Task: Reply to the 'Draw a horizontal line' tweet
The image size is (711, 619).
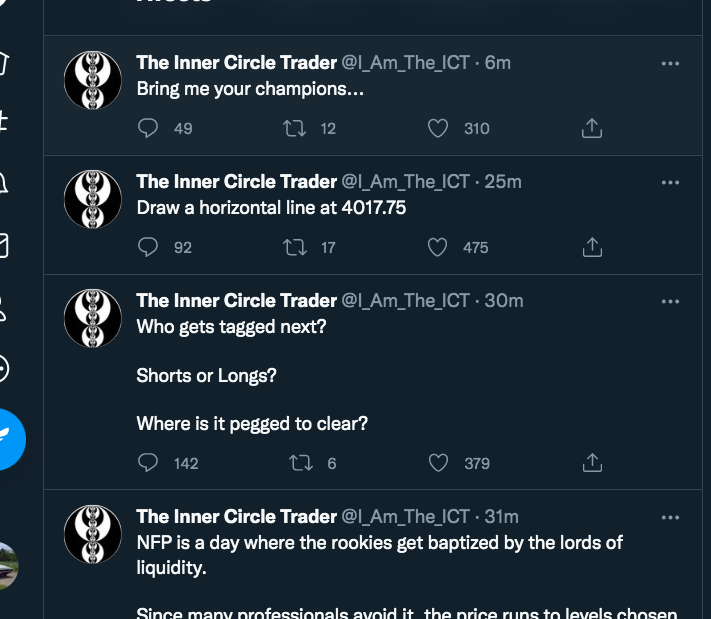Action: click(x=148, y=247)
